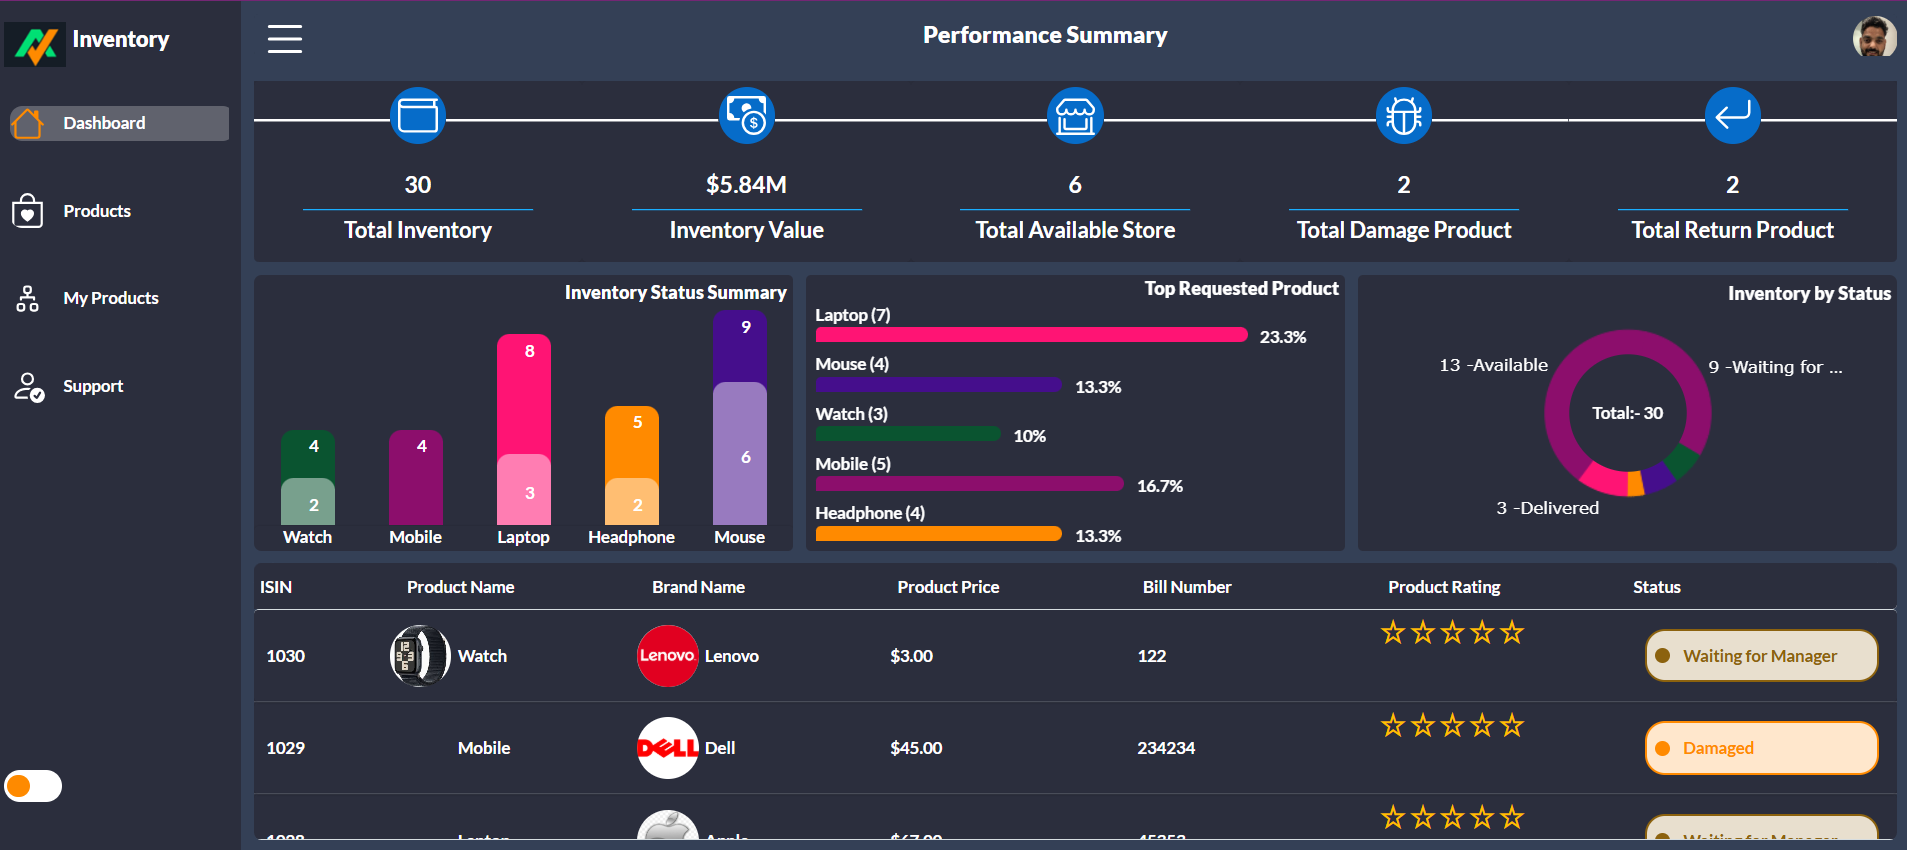Click the Watch product image thumbnail

tap(420, 656)
